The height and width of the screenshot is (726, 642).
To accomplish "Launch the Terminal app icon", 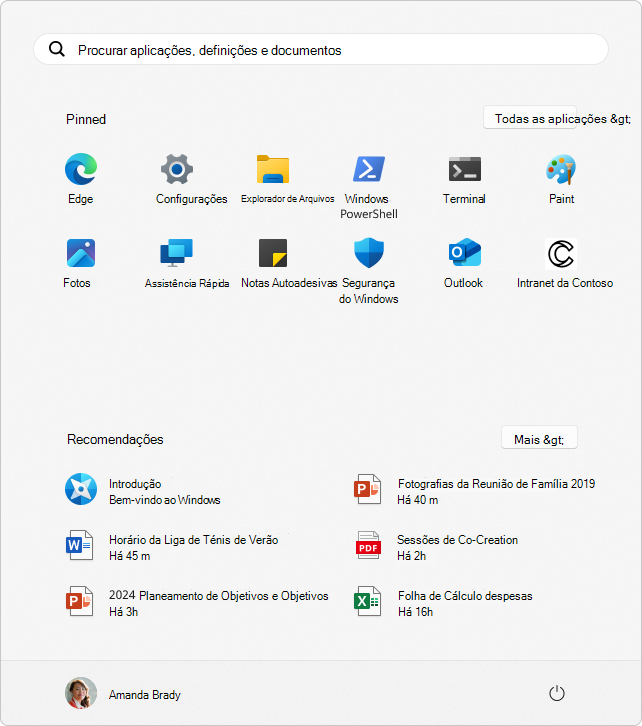I will pyautogui.click(x=465, y=169).
